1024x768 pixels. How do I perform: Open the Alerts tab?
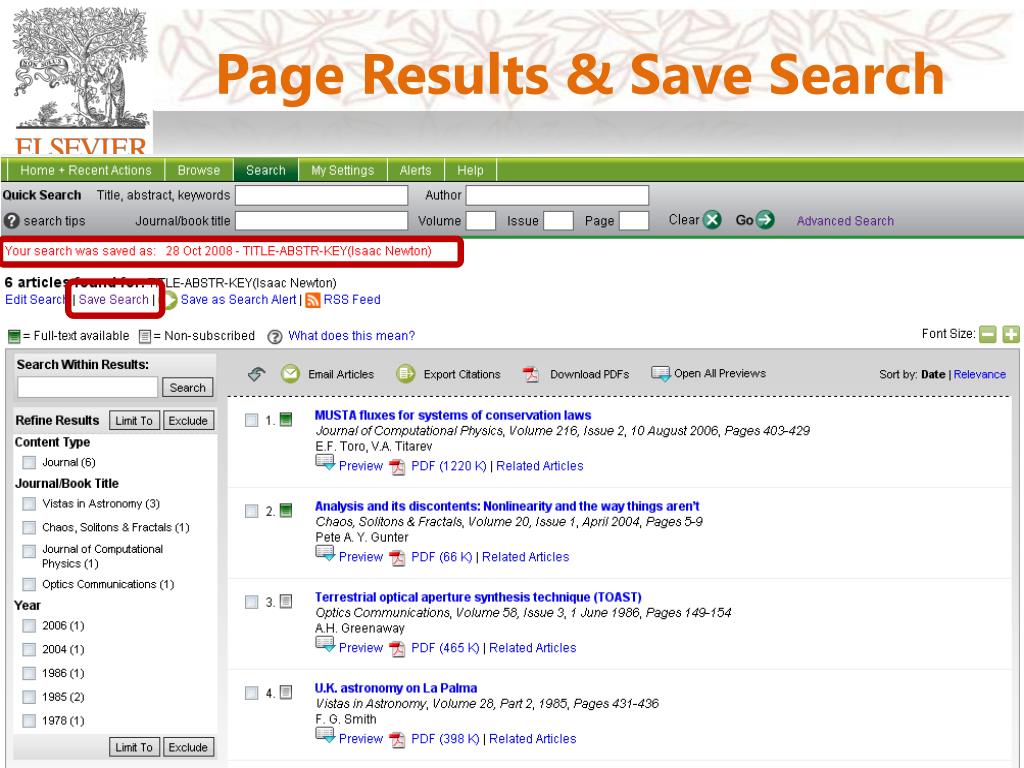(415, 170)
